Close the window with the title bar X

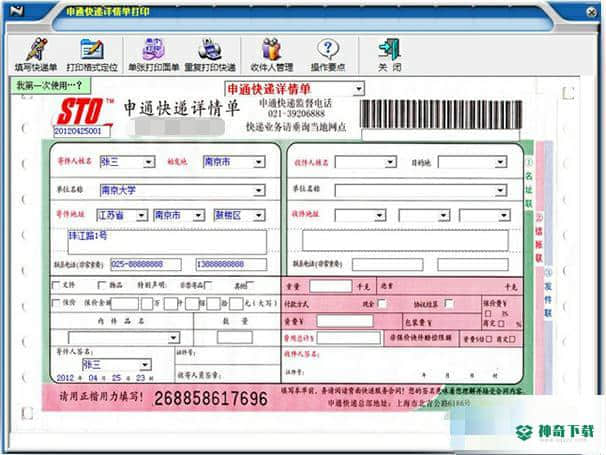pyautogui.click(x=591, y=12)
